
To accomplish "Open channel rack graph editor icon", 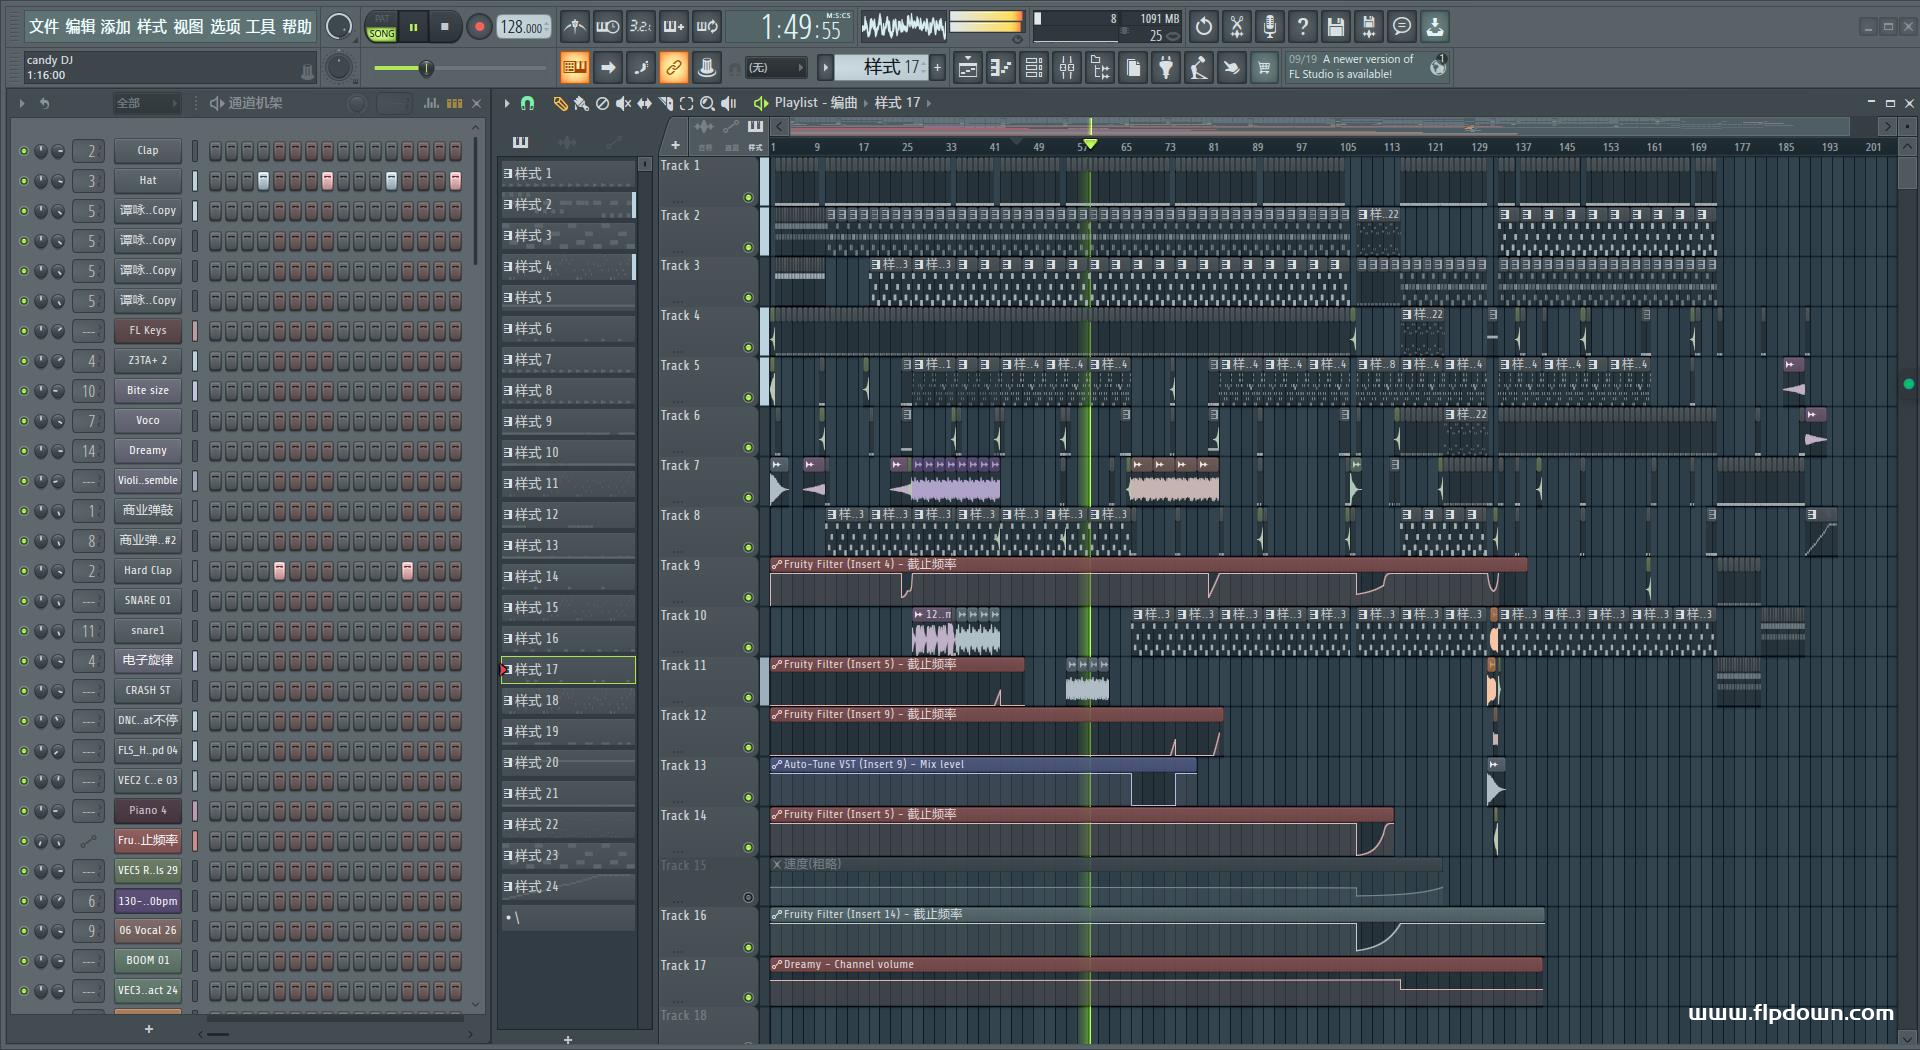I will pyautogui.click(x=431, y=103).
